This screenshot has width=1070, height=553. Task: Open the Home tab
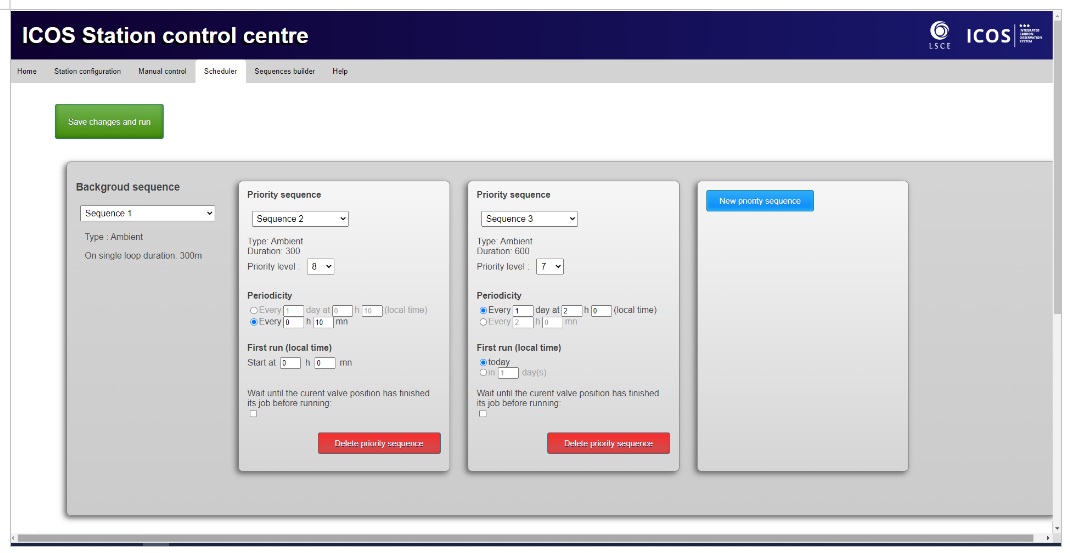point(27,71)
